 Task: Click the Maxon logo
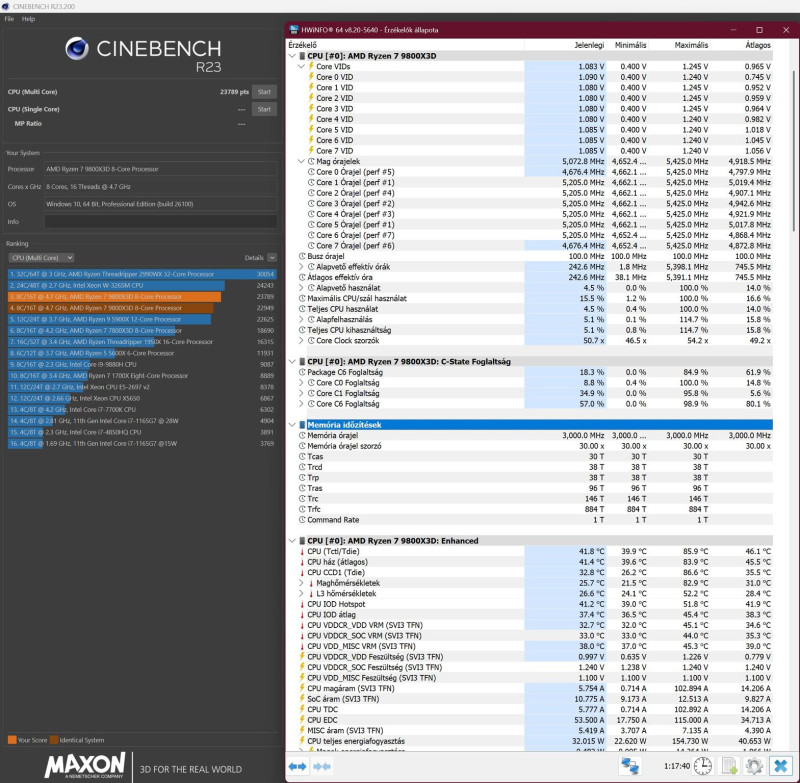[x=85, y=765]
